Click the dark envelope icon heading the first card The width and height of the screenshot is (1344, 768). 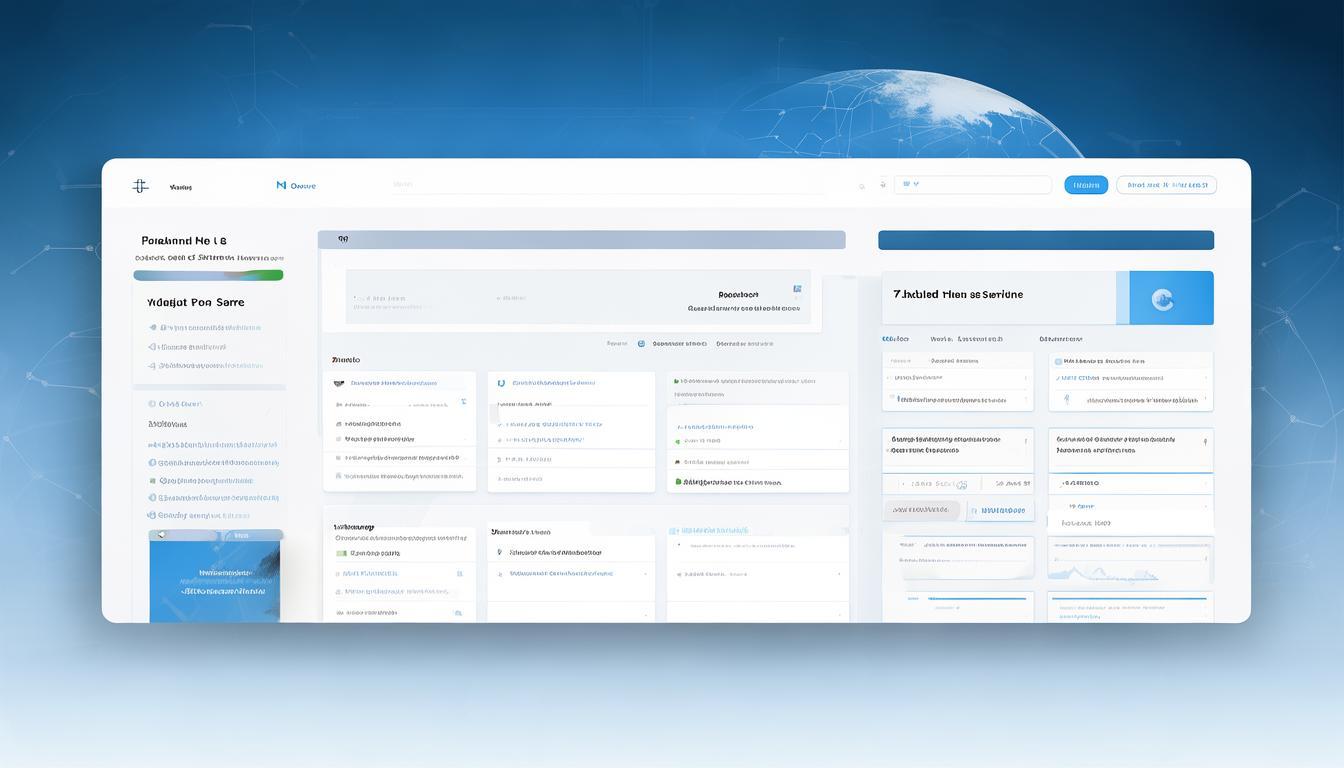[340, 382]
